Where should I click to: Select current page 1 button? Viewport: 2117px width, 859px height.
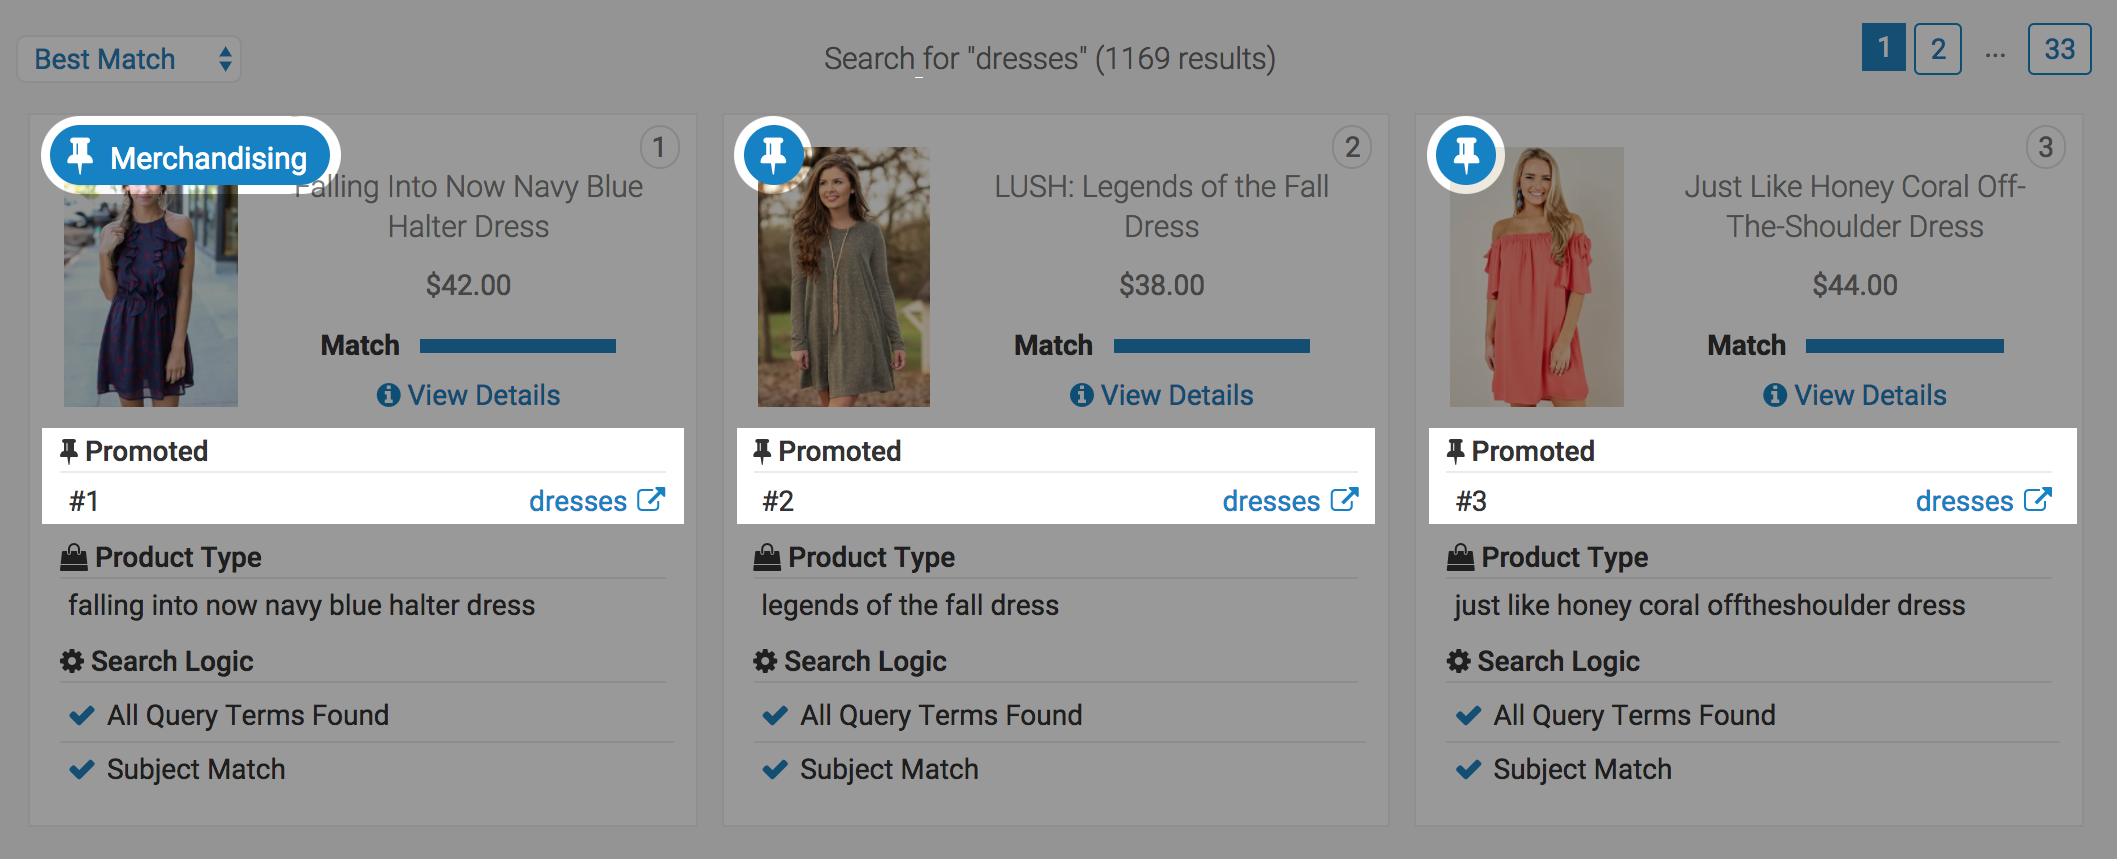1883,49
